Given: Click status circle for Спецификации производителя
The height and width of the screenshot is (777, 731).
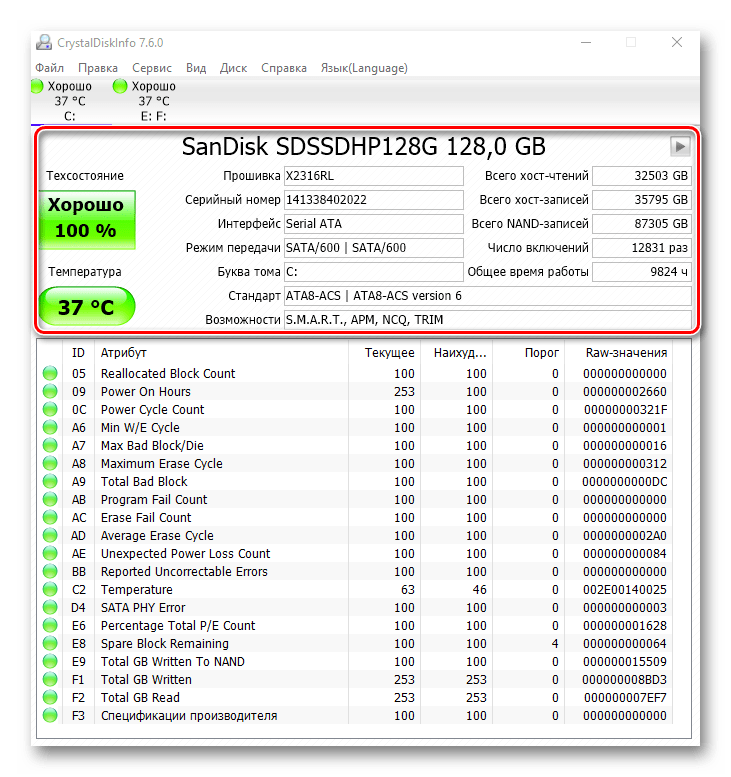Looking at the screenshot, I should point(50,716).
